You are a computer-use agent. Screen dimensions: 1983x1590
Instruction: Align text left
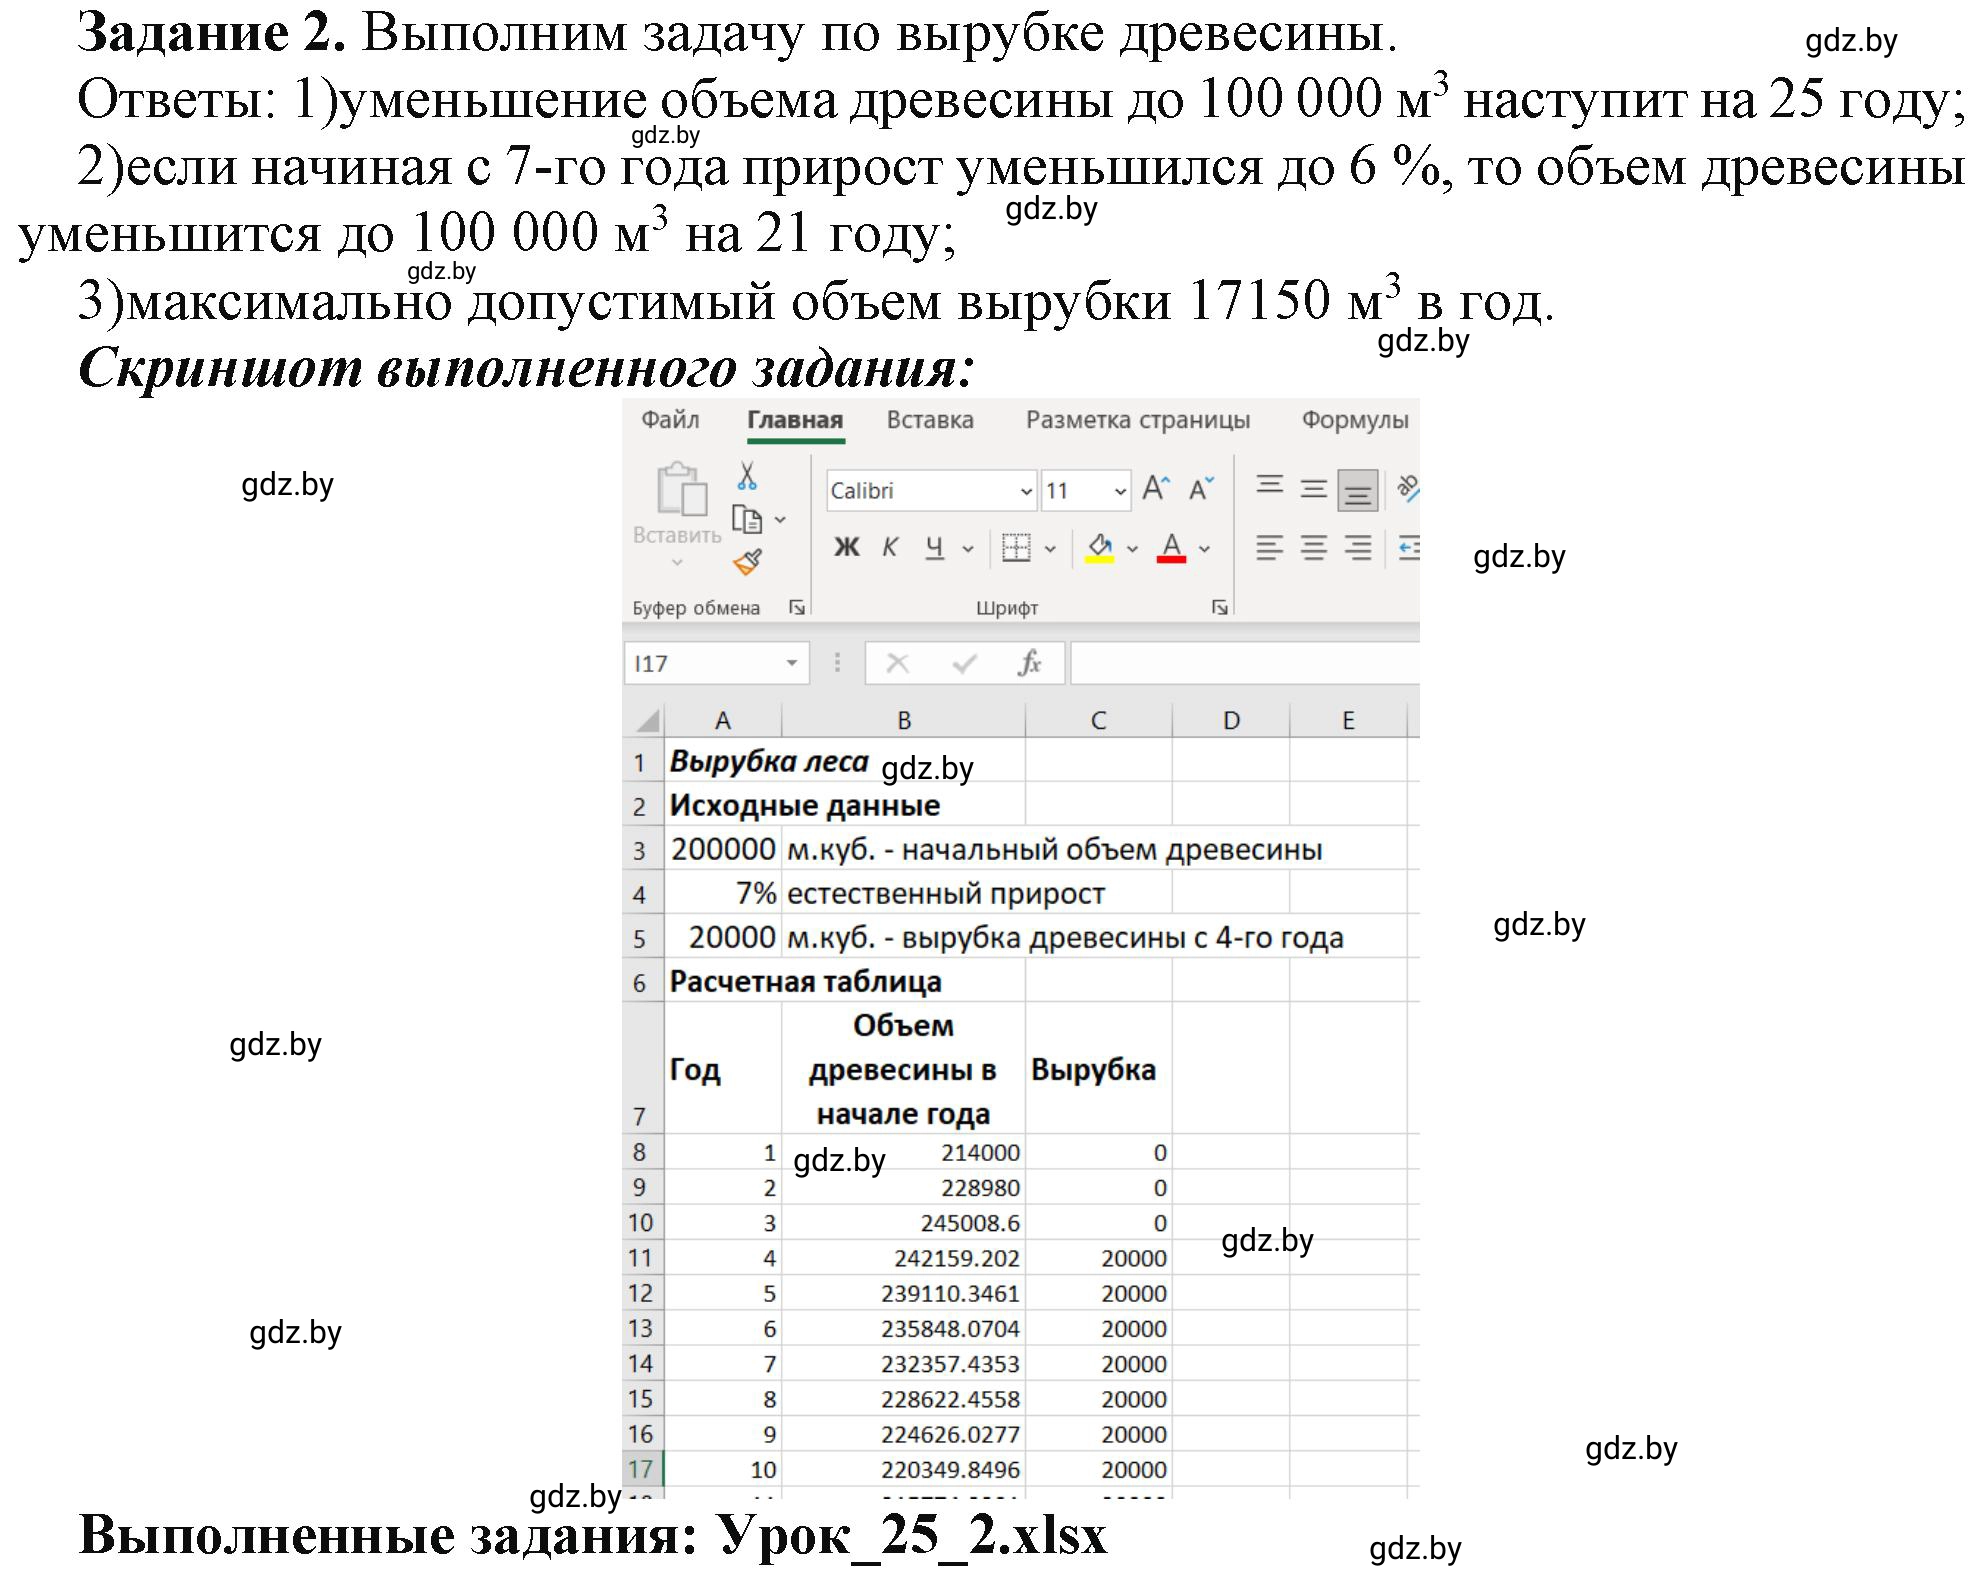pos(1270,548)
